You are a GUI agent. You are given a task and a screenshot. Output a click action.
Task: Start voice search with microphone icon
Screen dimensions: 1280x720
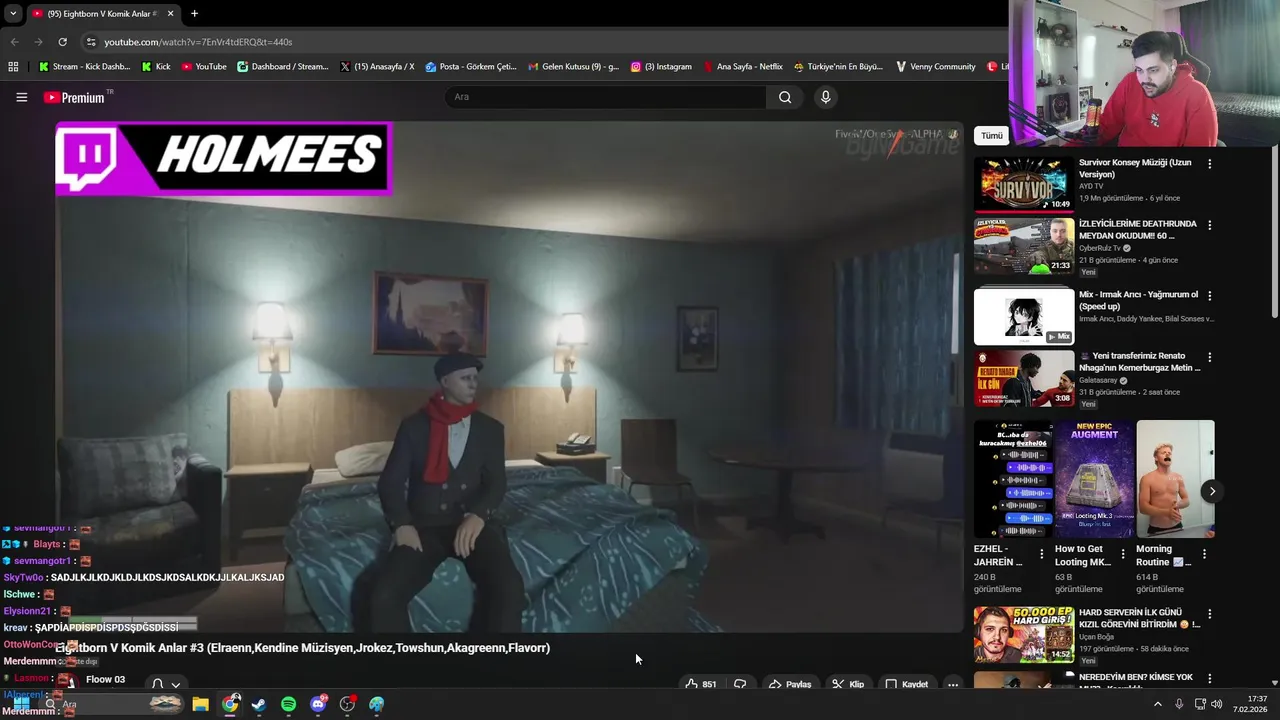pyautogui.click(x=825, y=97)
